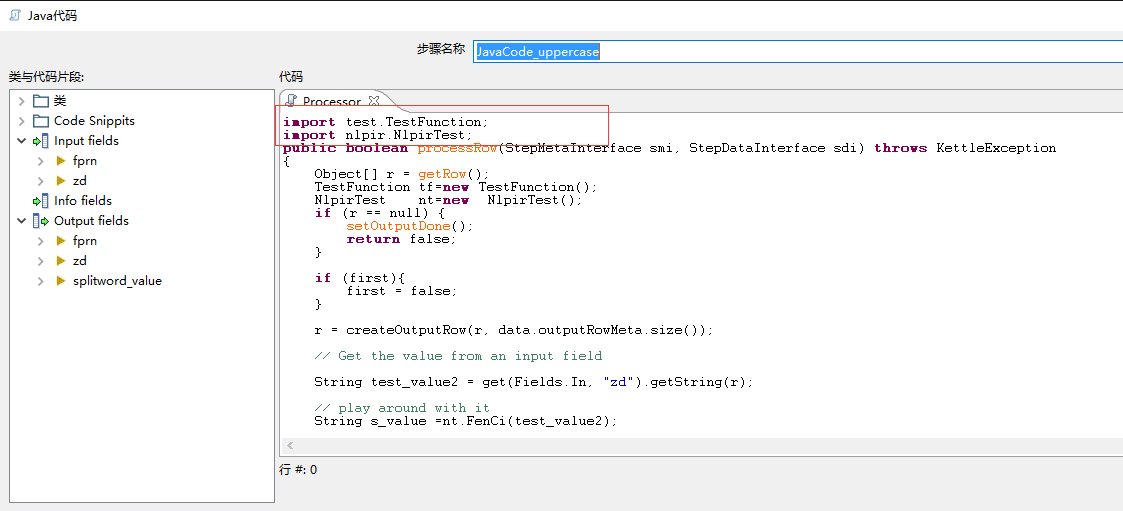Select the Output fields tree item
Viewport: 1123px width, 511px height.
pyautogui.click(x=92, y=221)
